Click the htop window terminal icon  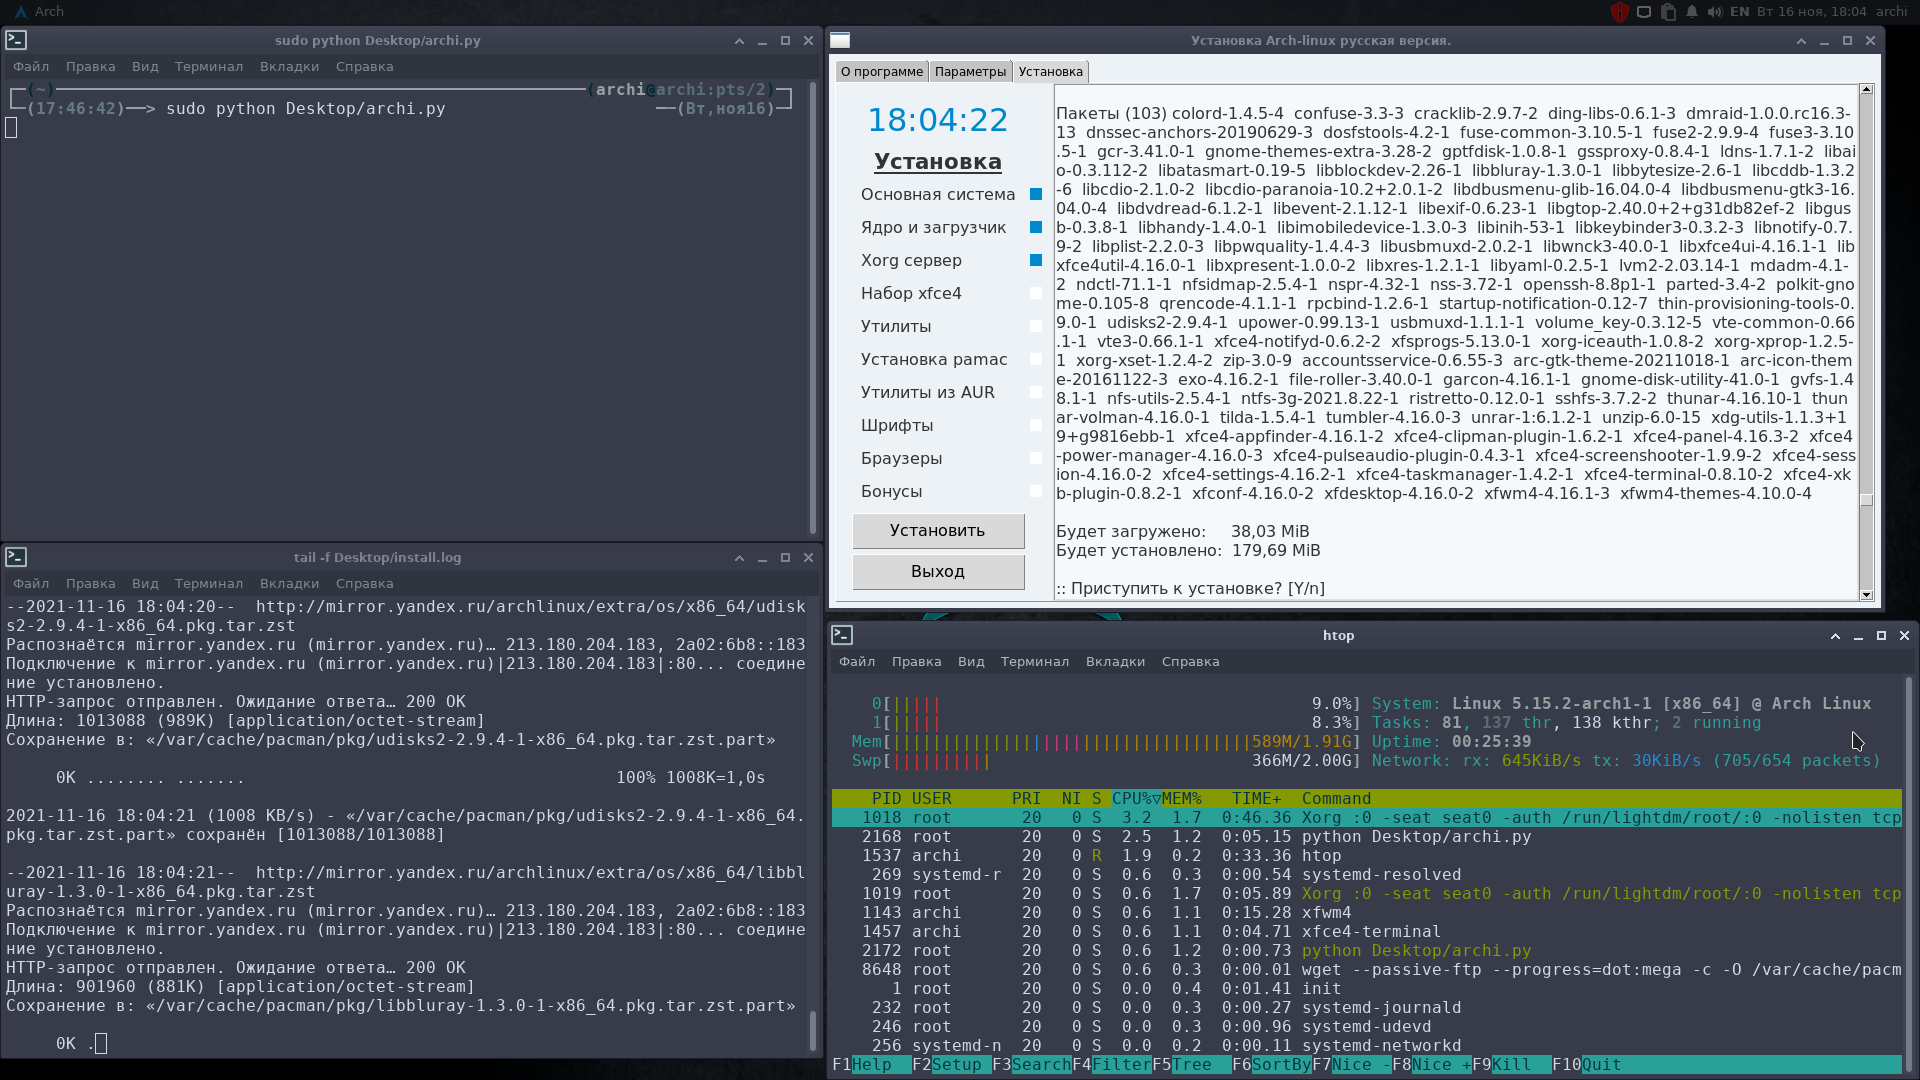pyautogui.click(x=842, y=635)
